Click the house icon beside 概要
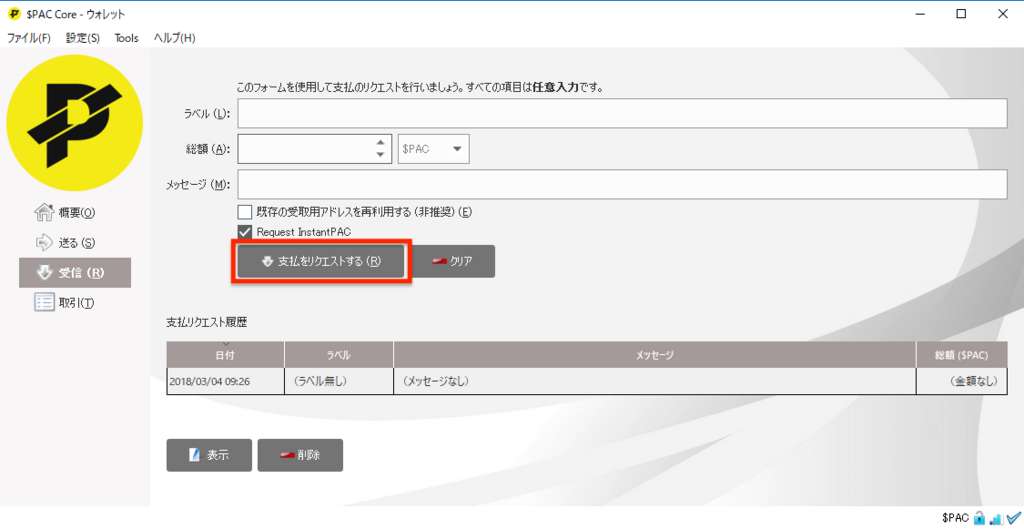The image size is (1024, 529). click(44, 212)
